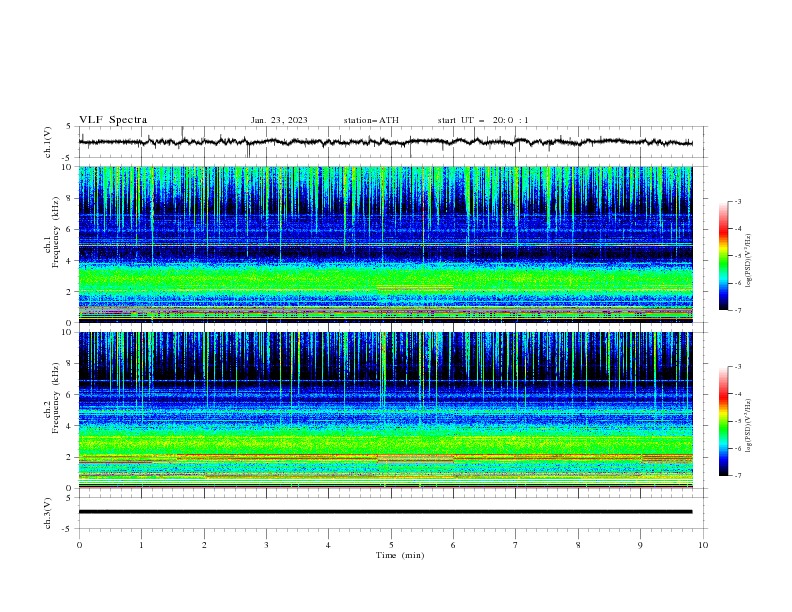Click the time axis tick label "7"

516,545
